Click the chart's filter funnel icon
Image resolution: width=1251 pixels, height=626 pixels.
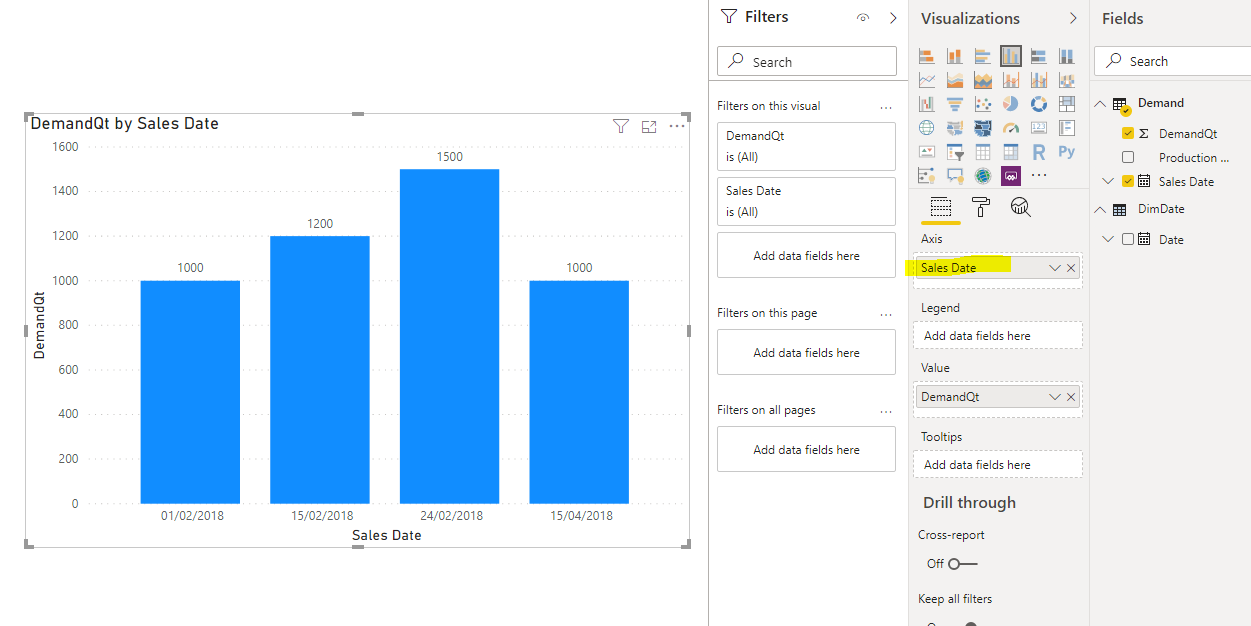(x=621, y=126)
